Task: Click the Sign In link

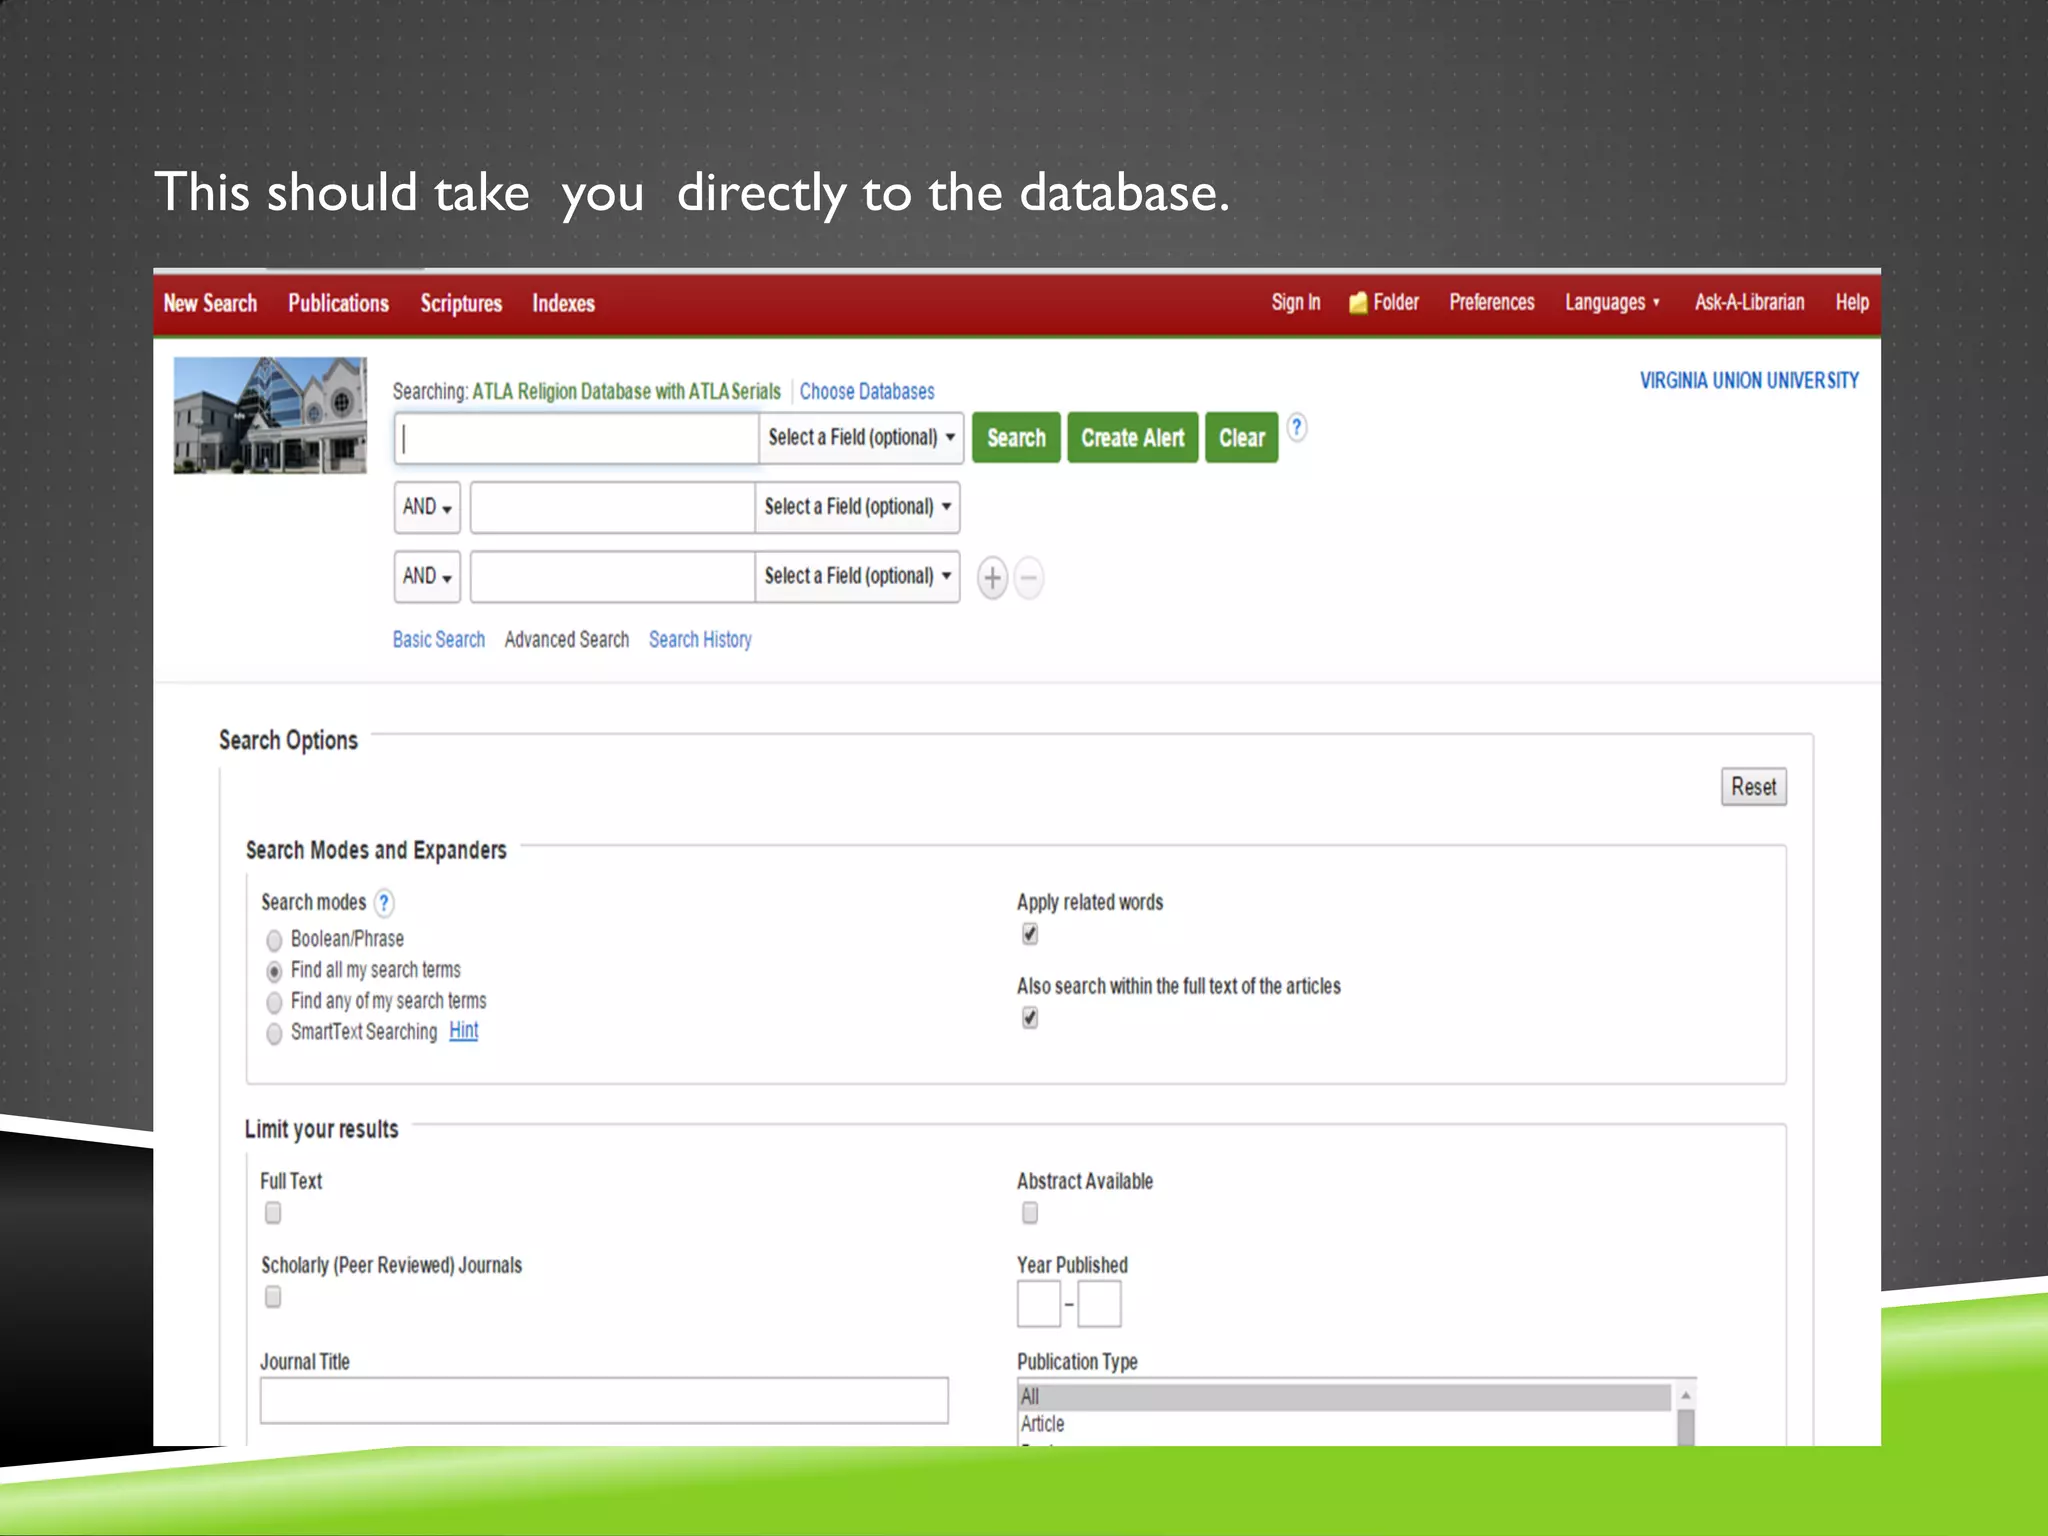Action: (1295, 302)
